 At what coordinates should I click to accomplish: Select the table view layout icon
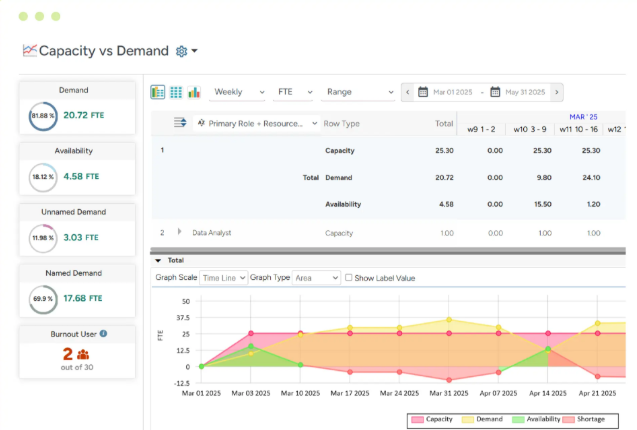158,92
